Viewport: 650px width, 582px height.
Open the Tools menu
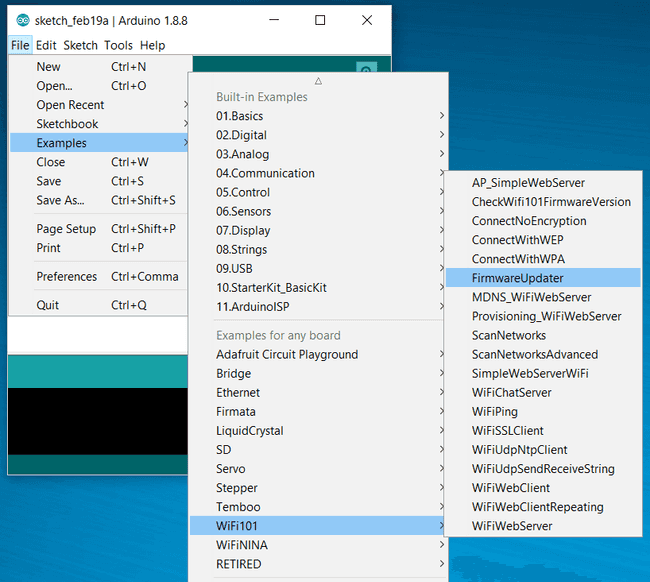(x=118, y=45)
